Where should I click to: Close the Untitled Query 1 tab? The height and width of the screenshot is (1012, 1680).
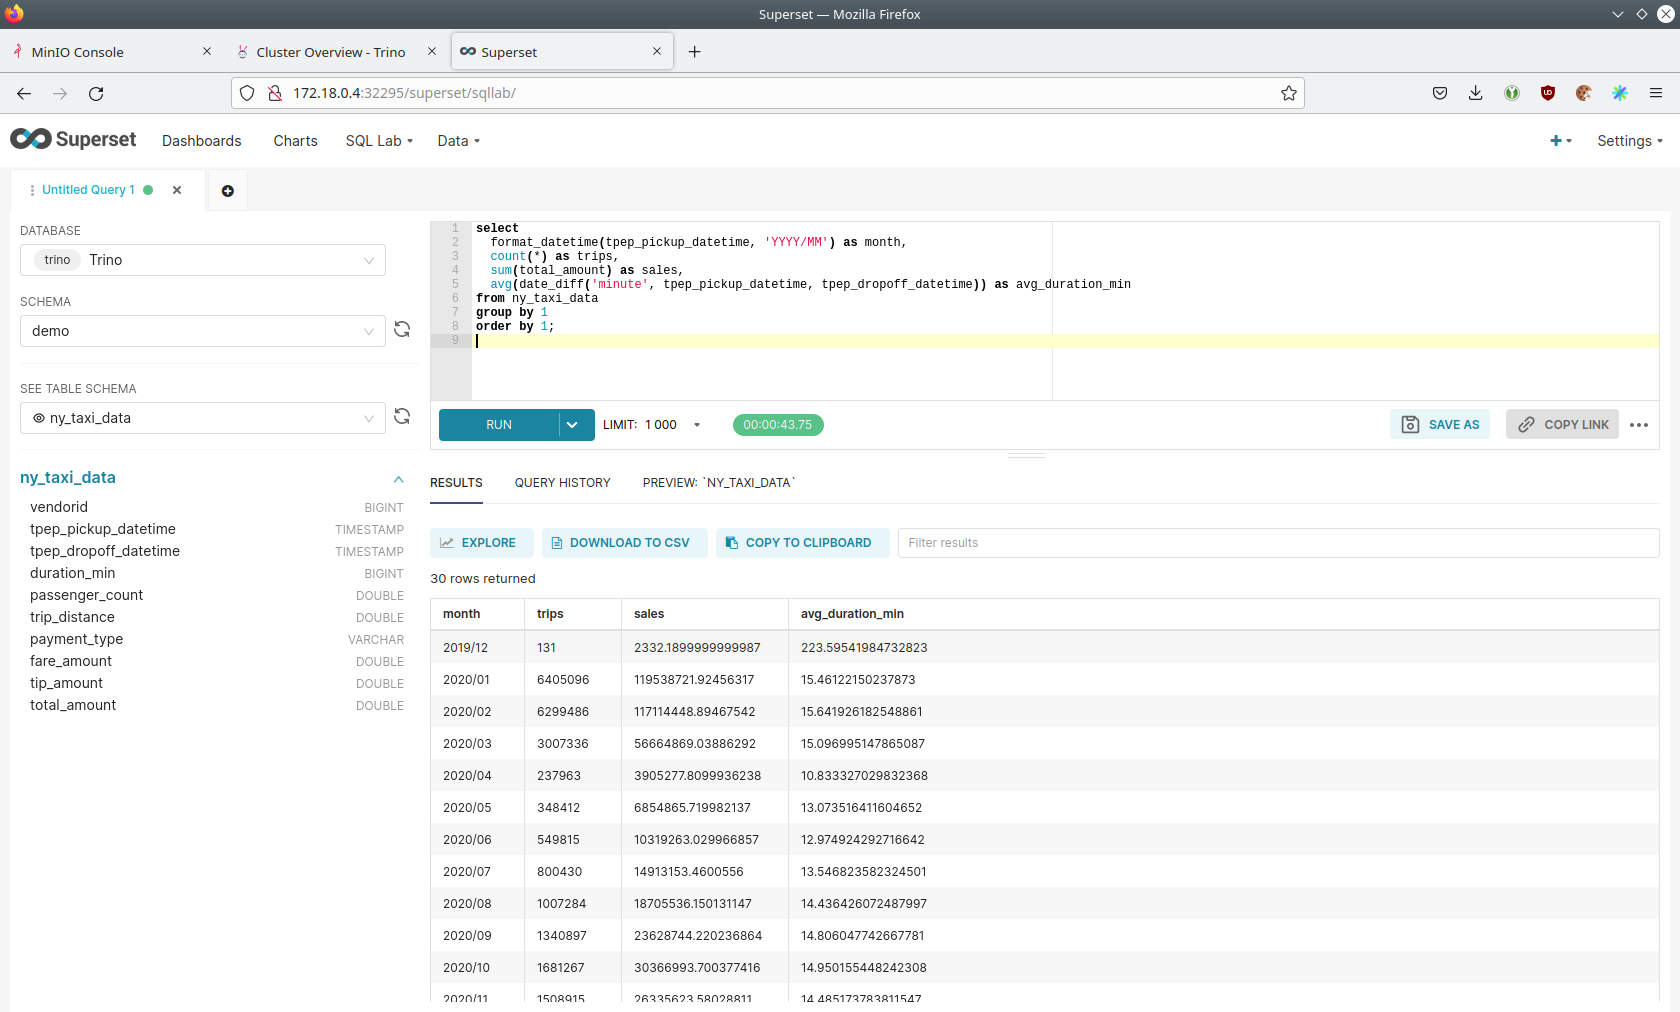[x=177, y=190]
